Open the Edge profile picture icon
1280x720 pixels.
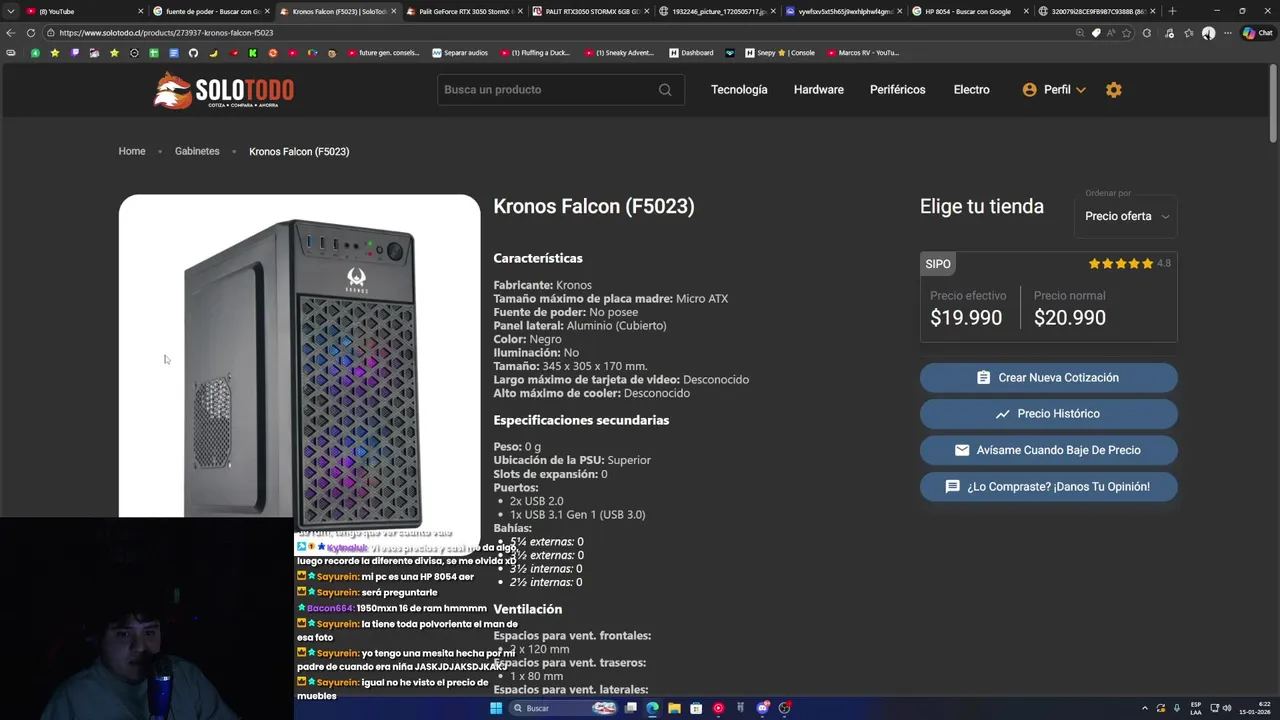point(1208,33)
